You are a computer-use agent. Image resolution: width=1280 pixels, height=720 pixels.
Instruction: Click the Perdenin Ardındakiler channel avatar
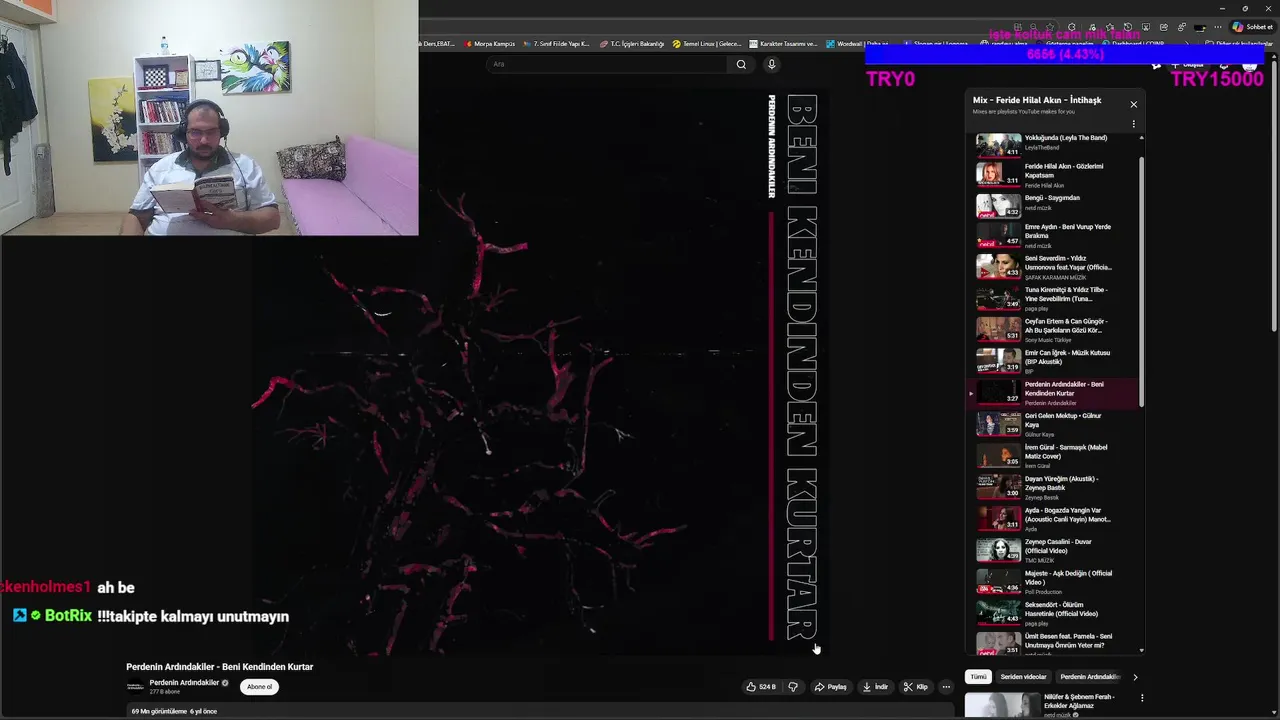coord(135,687)
